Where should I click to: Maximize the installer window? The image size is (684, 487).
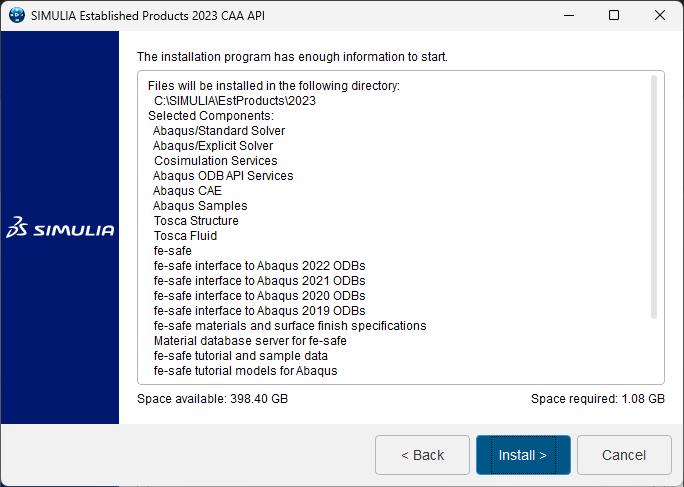pyautogui.click(x=614, y=15)
